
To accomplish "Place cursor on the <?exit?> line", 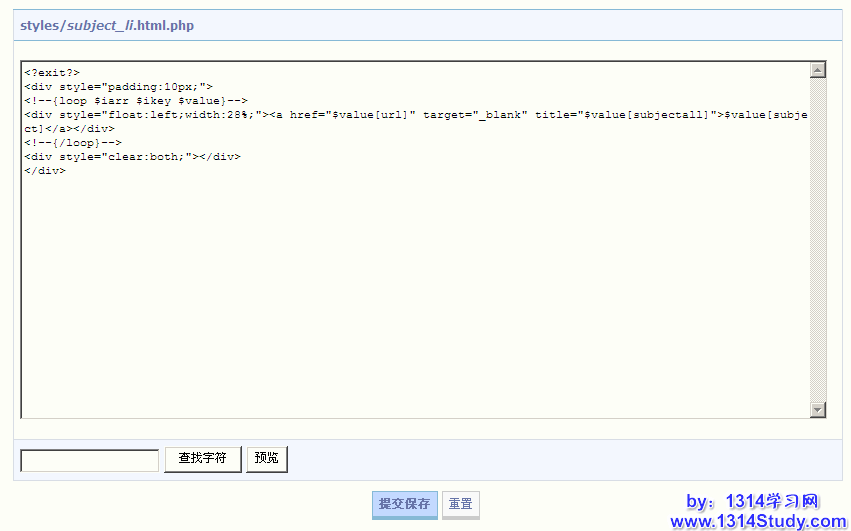I will [52, 72].
